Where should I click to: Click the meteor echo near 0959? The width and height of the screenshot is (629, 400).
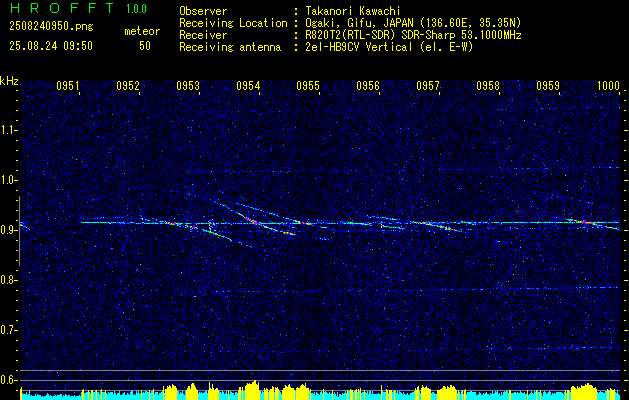pyautogui.click(x=584, y=221)
